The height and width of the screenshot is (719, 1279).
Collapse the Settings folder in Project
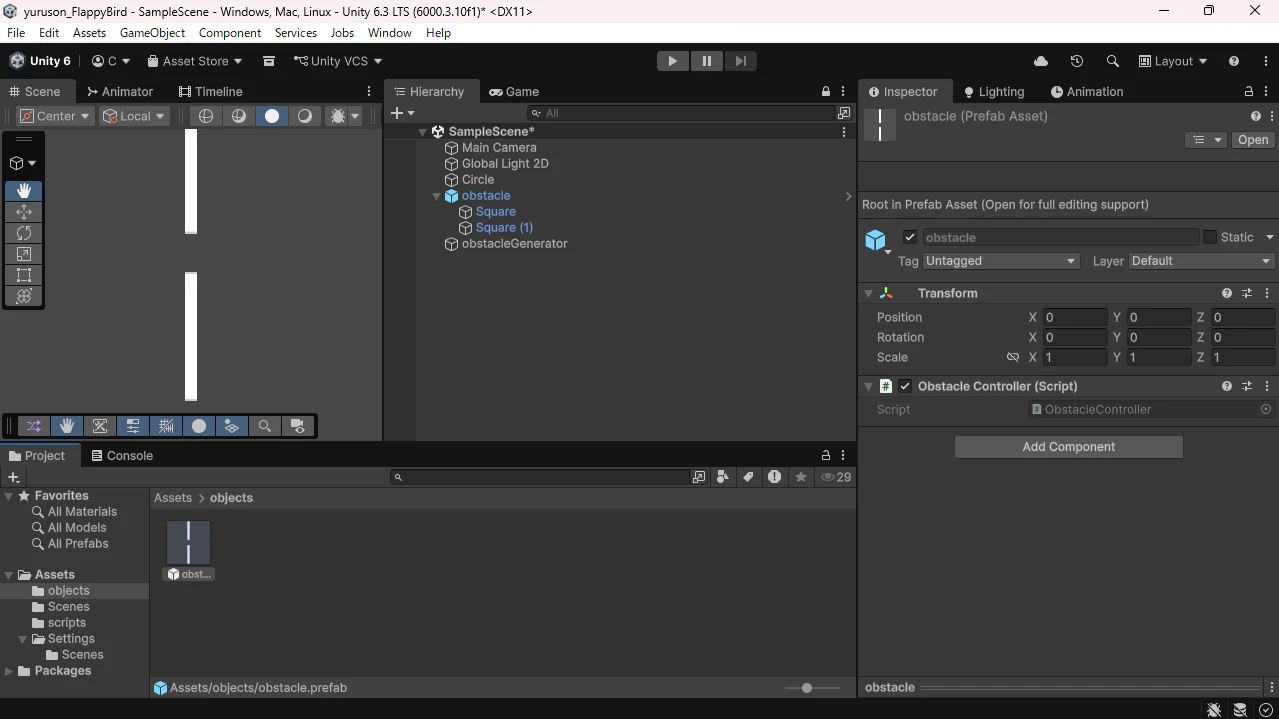pyautogui.click(x=23, y=639)
